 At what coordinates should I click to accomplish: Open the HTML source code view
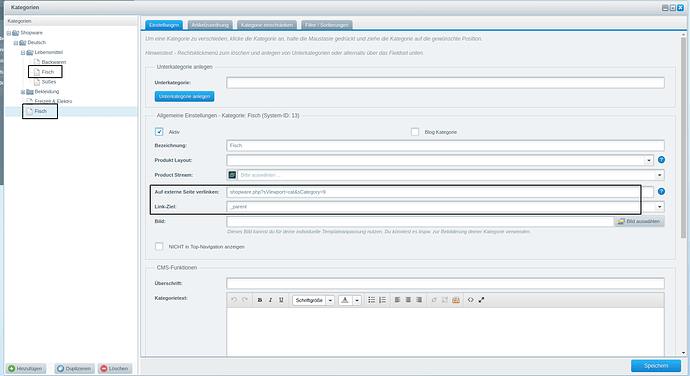470,300
